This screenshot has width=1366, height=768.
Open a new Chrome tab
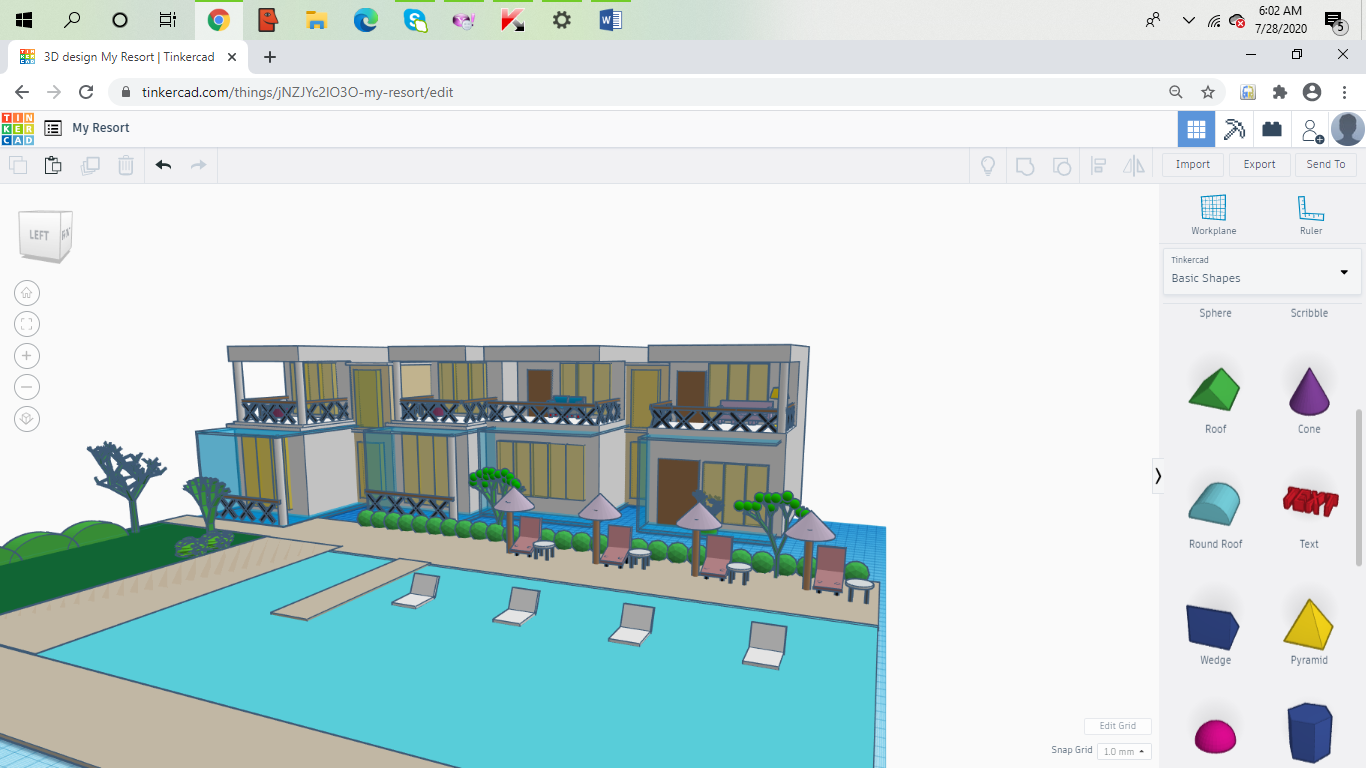point(269,57)
